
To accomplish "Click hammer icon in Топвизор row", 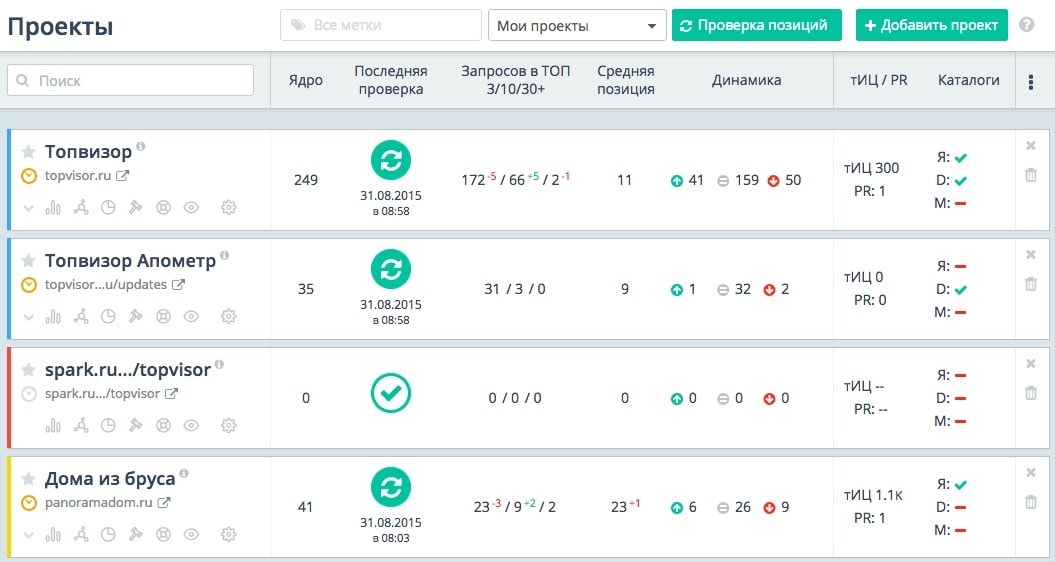I will pos(136,207).
